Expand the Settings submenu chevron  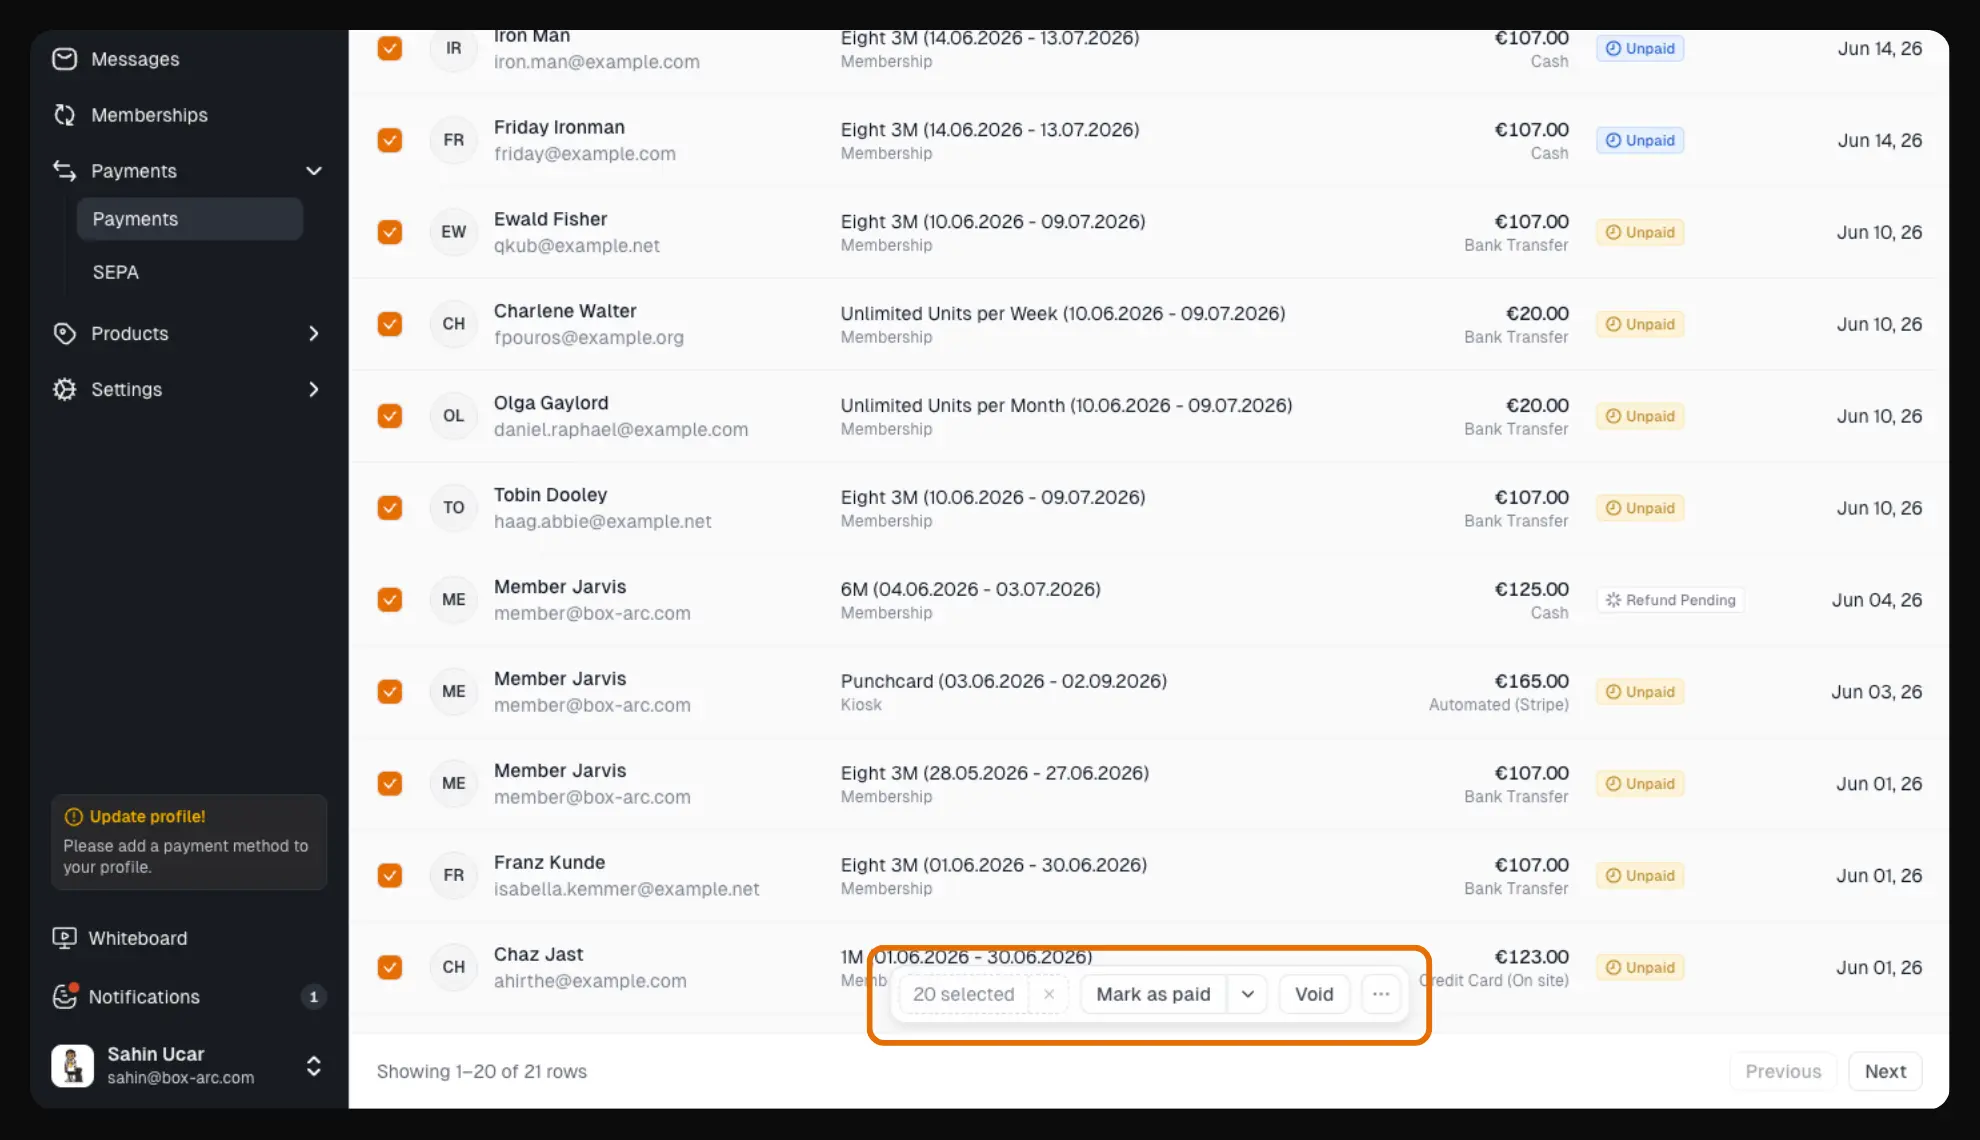314,389
